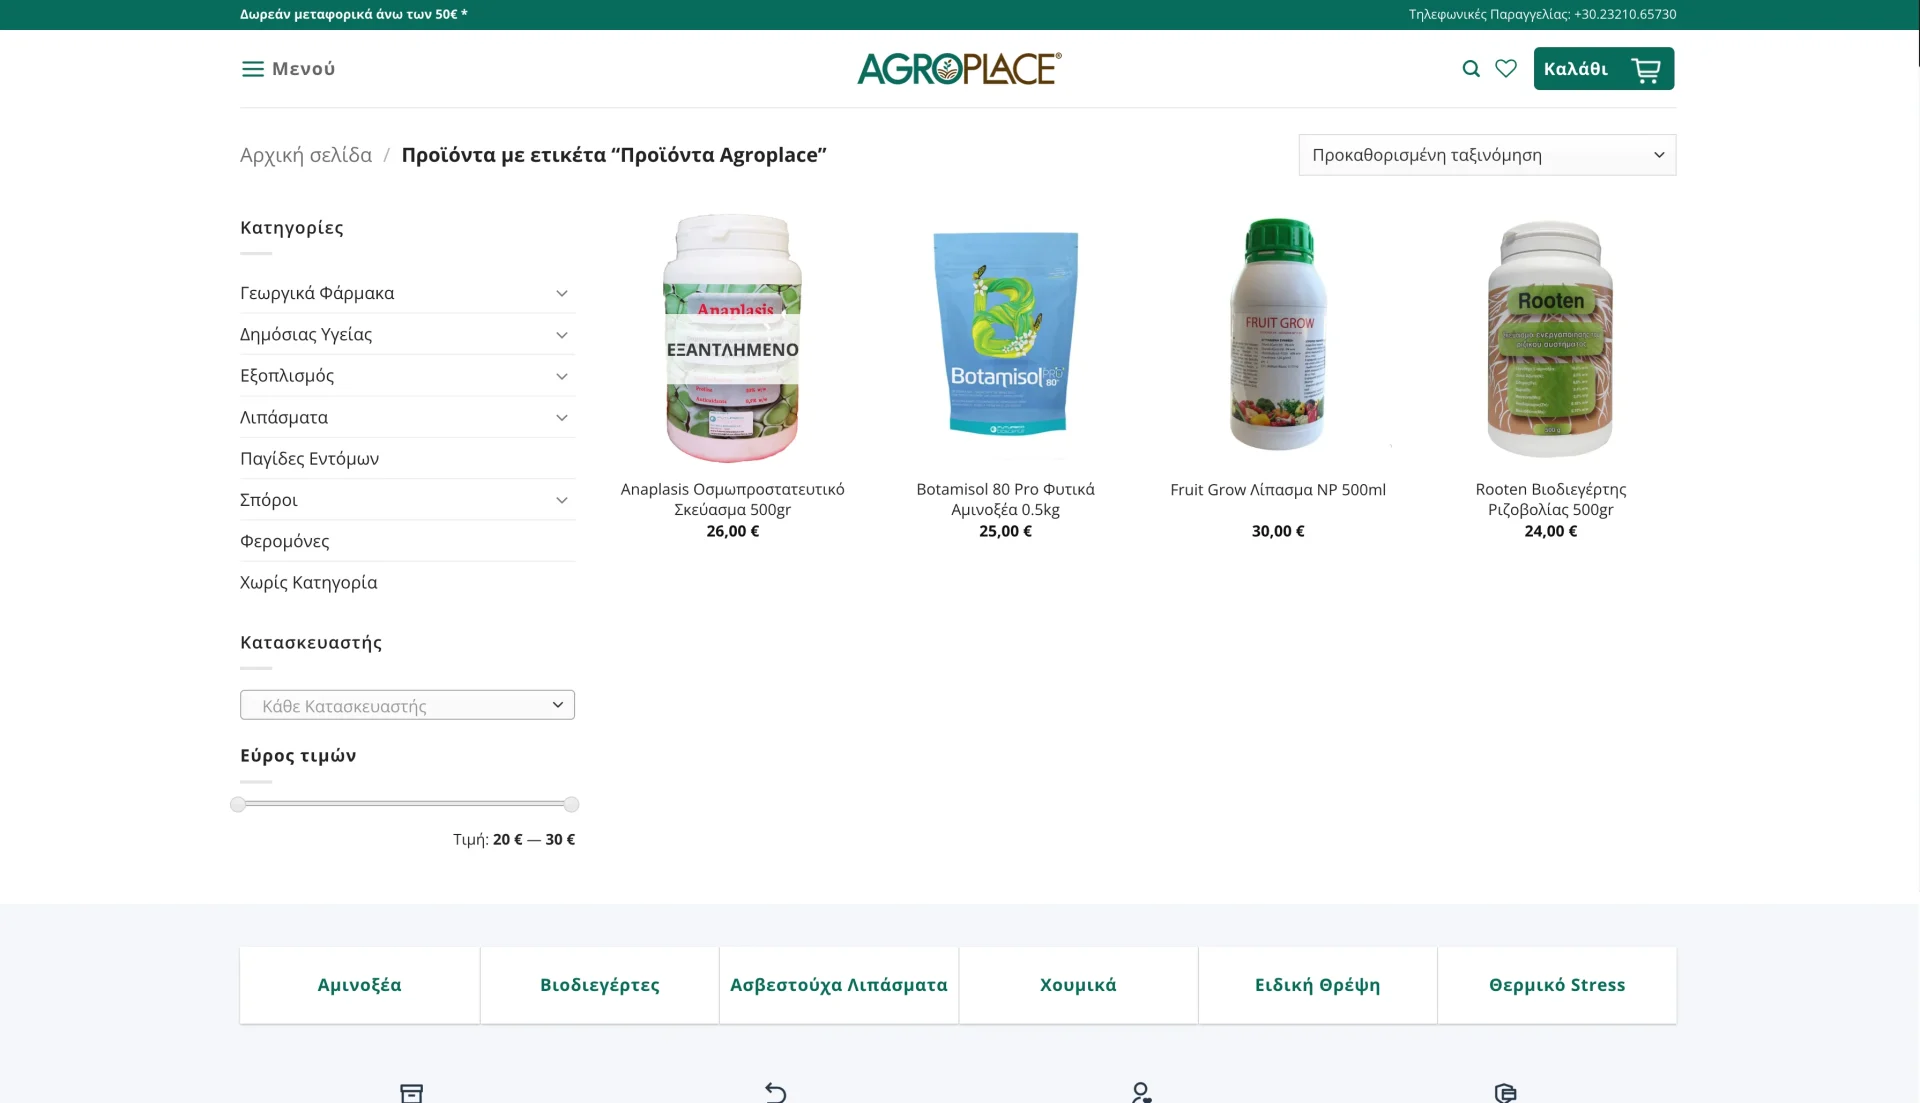Switch to the Χουμικά tab
Viewport: 1920px width, 1103px height.
tap(1077, 985)
